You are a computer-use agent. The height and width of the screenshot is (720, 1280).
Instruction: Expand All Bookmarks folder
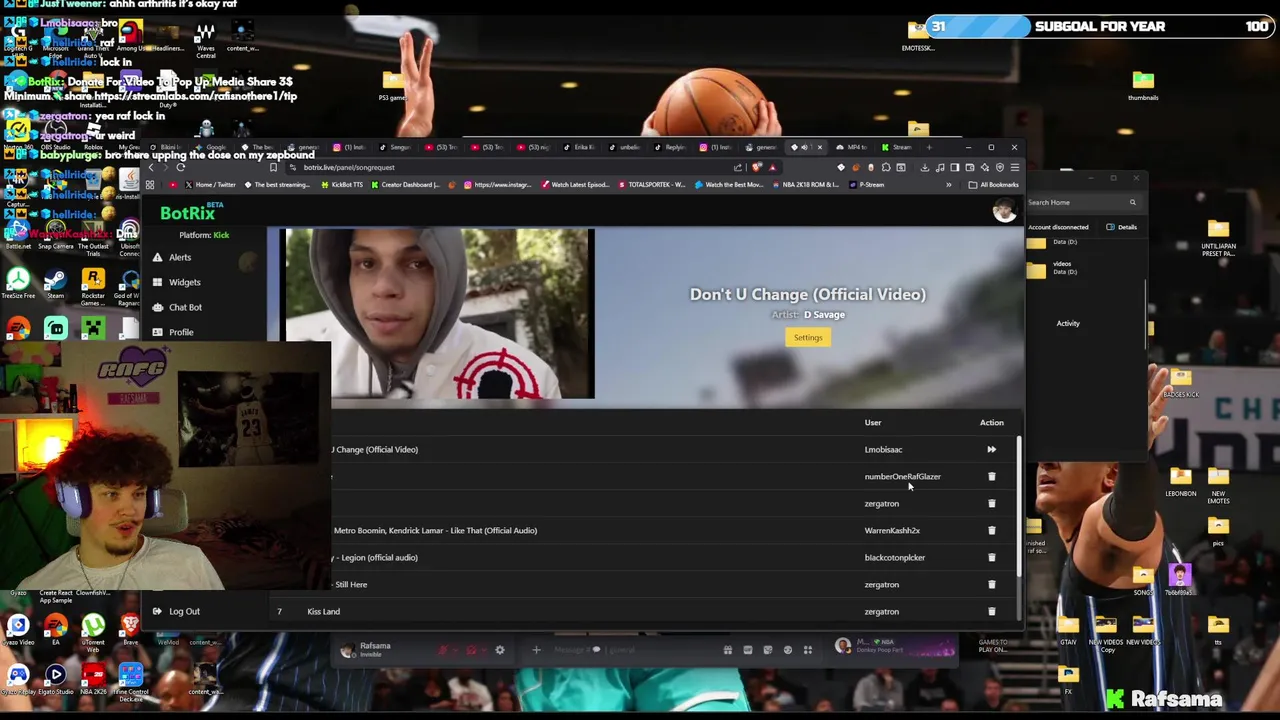(993, 184)
